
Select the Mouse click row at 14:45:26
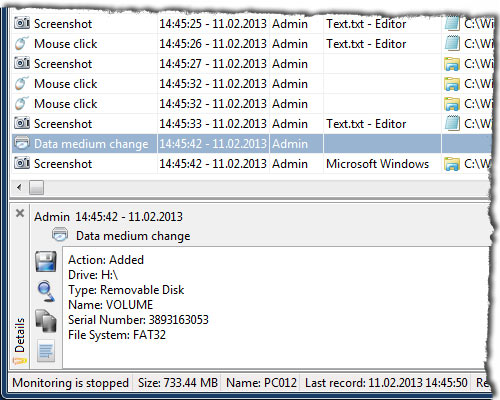252,44
